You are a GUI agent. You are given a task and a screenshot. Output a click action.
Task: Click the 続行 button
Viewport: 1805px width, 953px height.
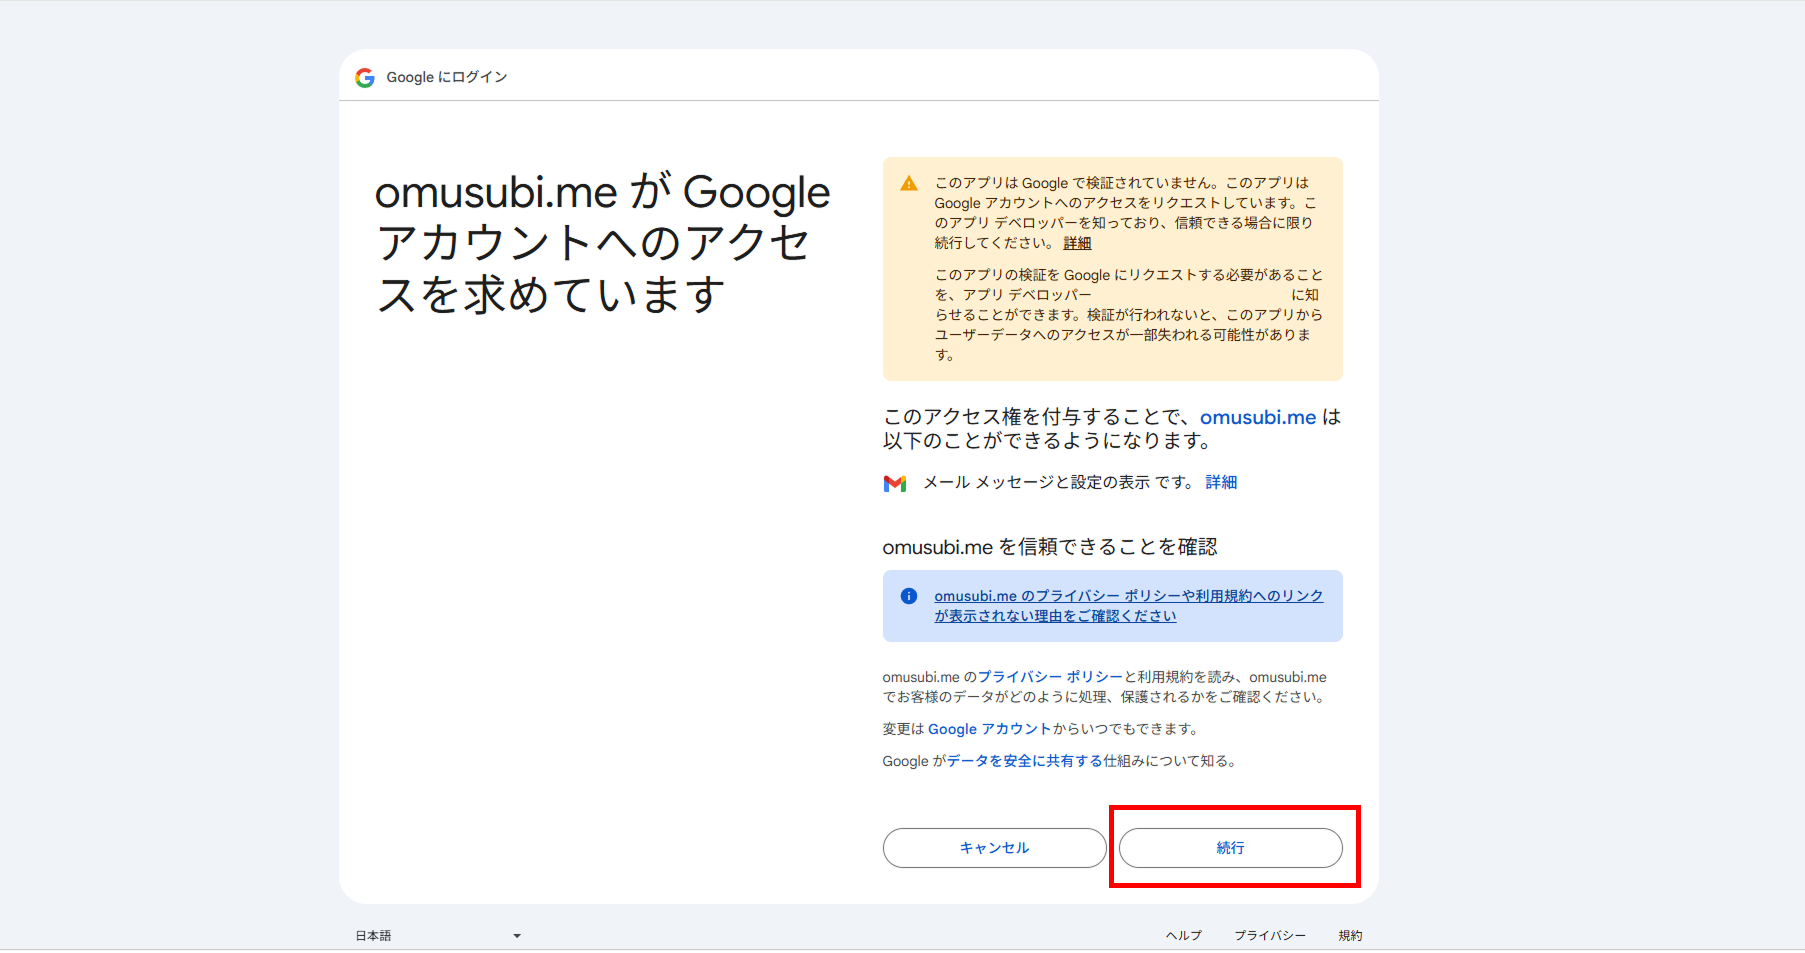point(1230,848)
